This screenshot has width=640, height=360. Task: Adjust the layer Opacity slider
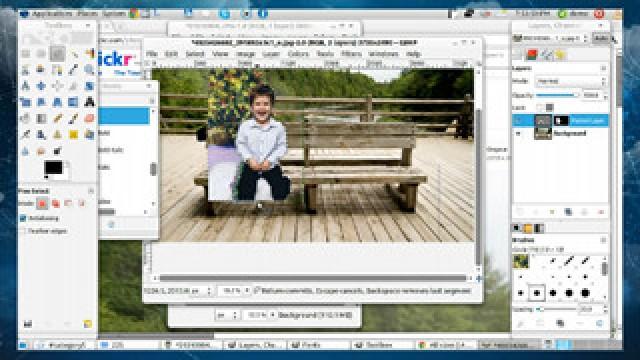(x=558, y=96)
